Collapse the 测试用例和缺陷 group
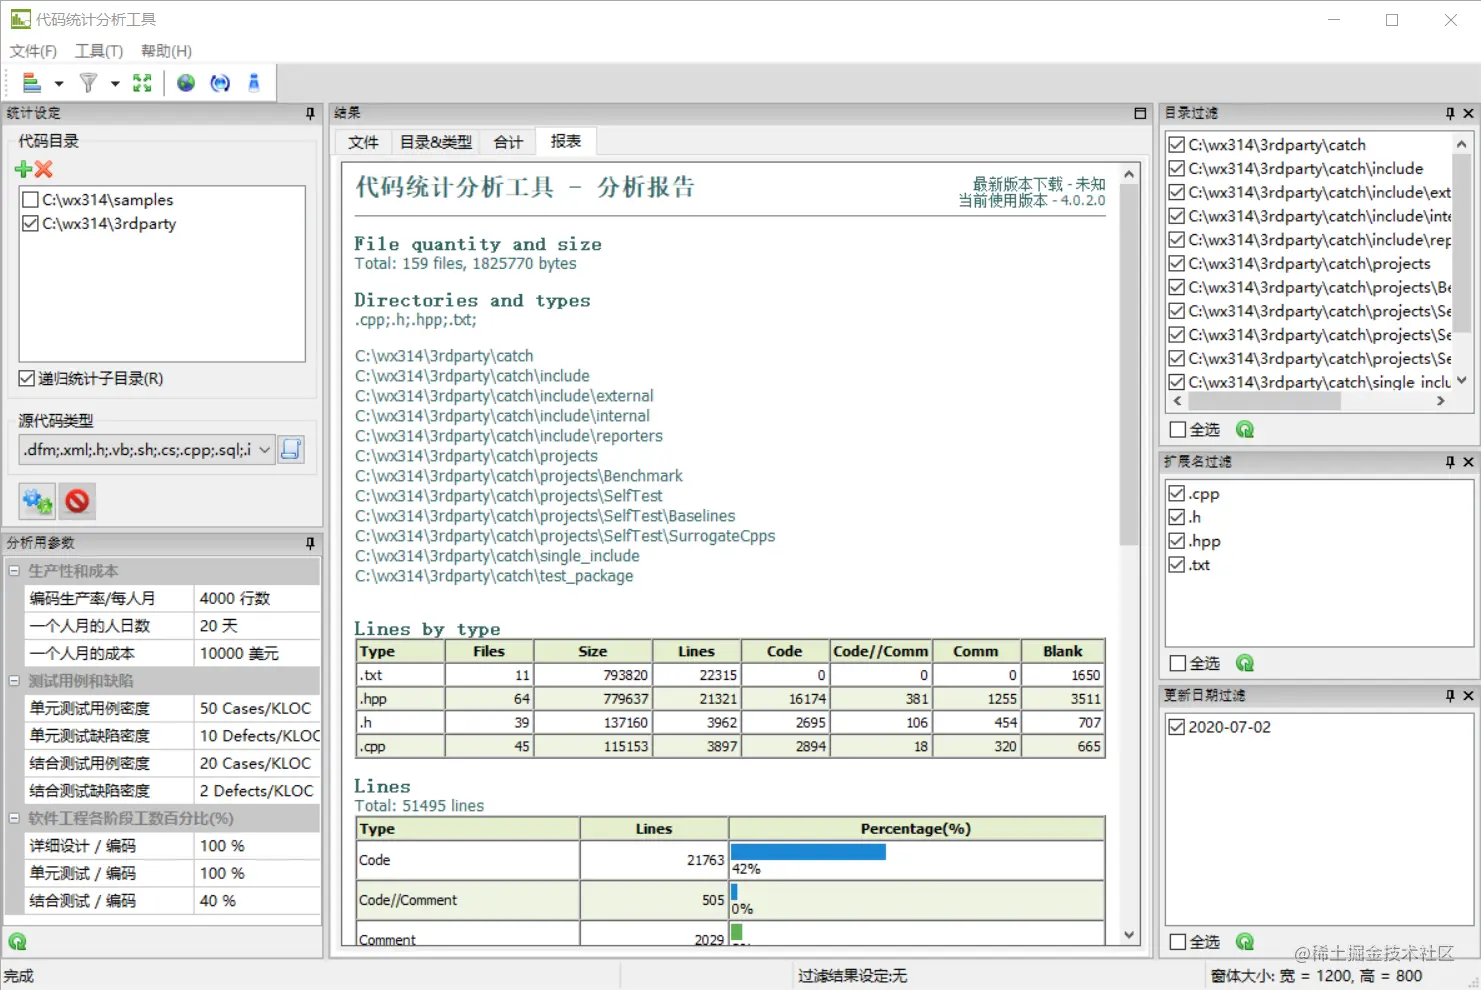 (x=14, y=681)
